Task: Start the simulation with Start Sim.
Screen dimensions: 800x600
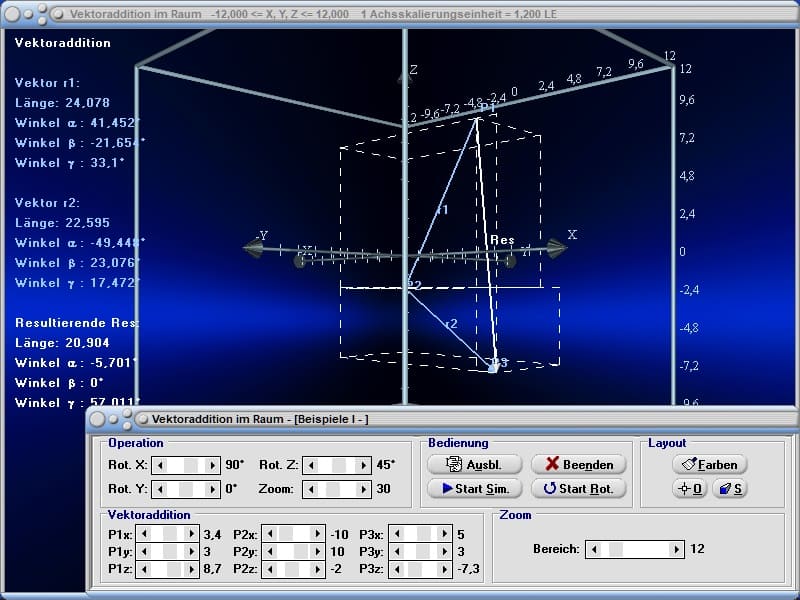Action: [x=474, y=488]
